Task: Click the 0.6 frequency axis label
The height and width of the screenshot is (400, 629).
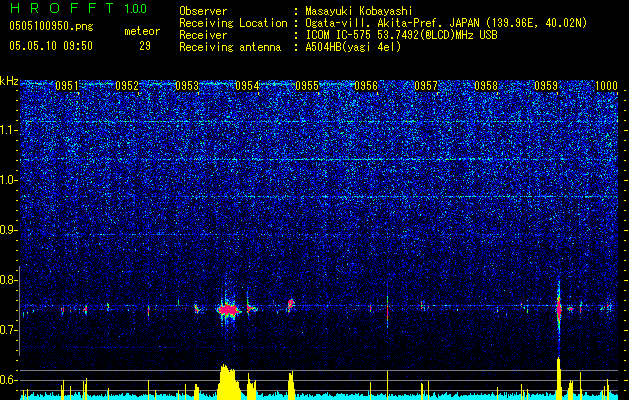Action: pos(9,380)
